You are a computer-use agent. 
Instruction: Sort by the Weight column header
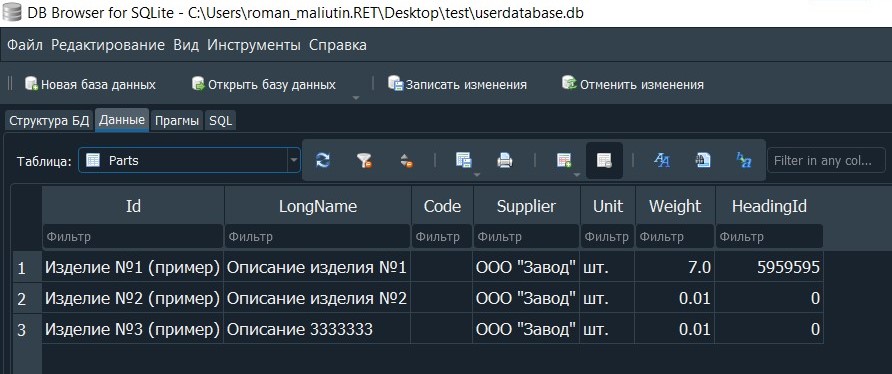click(x=675, y=206)
